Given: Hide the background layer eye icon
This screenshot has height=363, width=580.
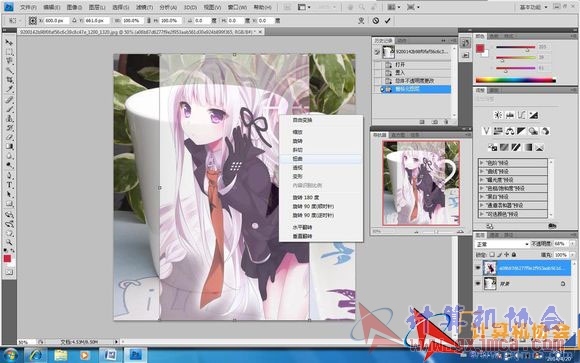Looking at the screenshot, I should [x=478, y=283].
